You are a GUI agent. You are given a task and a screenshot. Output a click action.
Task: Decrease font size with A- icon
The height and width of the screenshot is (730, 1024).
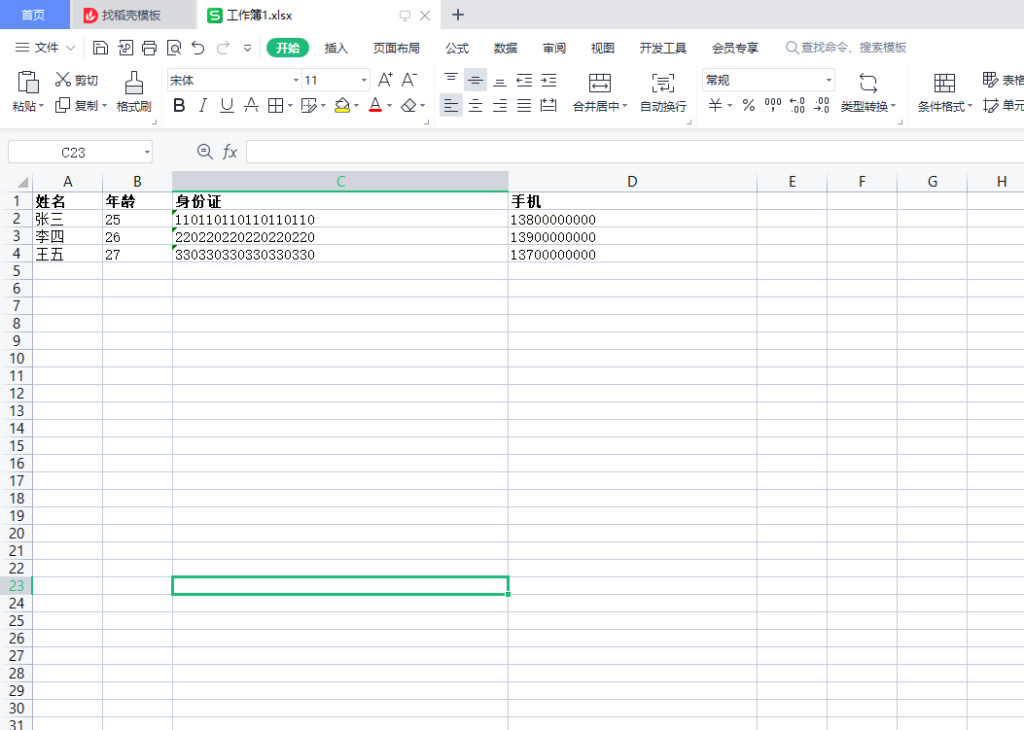409,80
